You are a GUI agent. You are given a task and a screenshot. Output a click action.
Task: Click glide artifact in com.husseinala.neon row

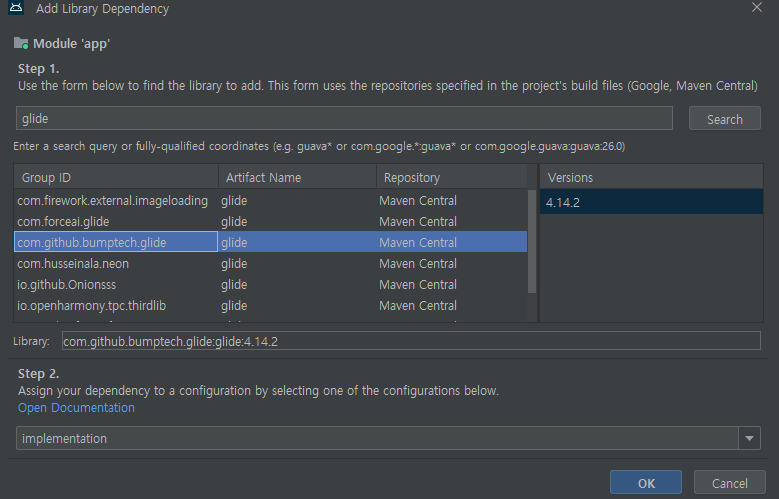[x=234, y=263]
